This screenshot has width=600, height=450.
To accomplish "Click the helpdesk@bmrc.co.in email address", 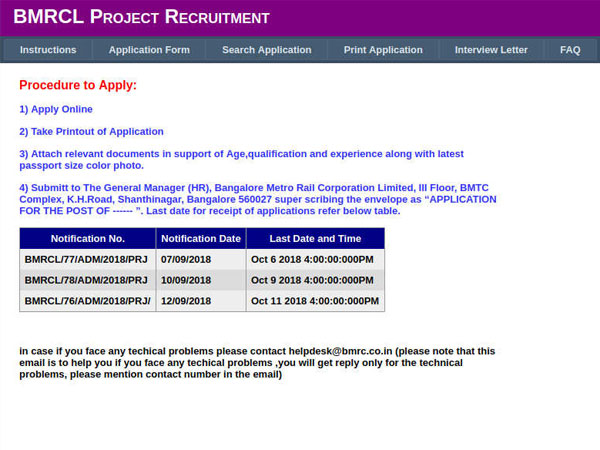I will 340,351.
